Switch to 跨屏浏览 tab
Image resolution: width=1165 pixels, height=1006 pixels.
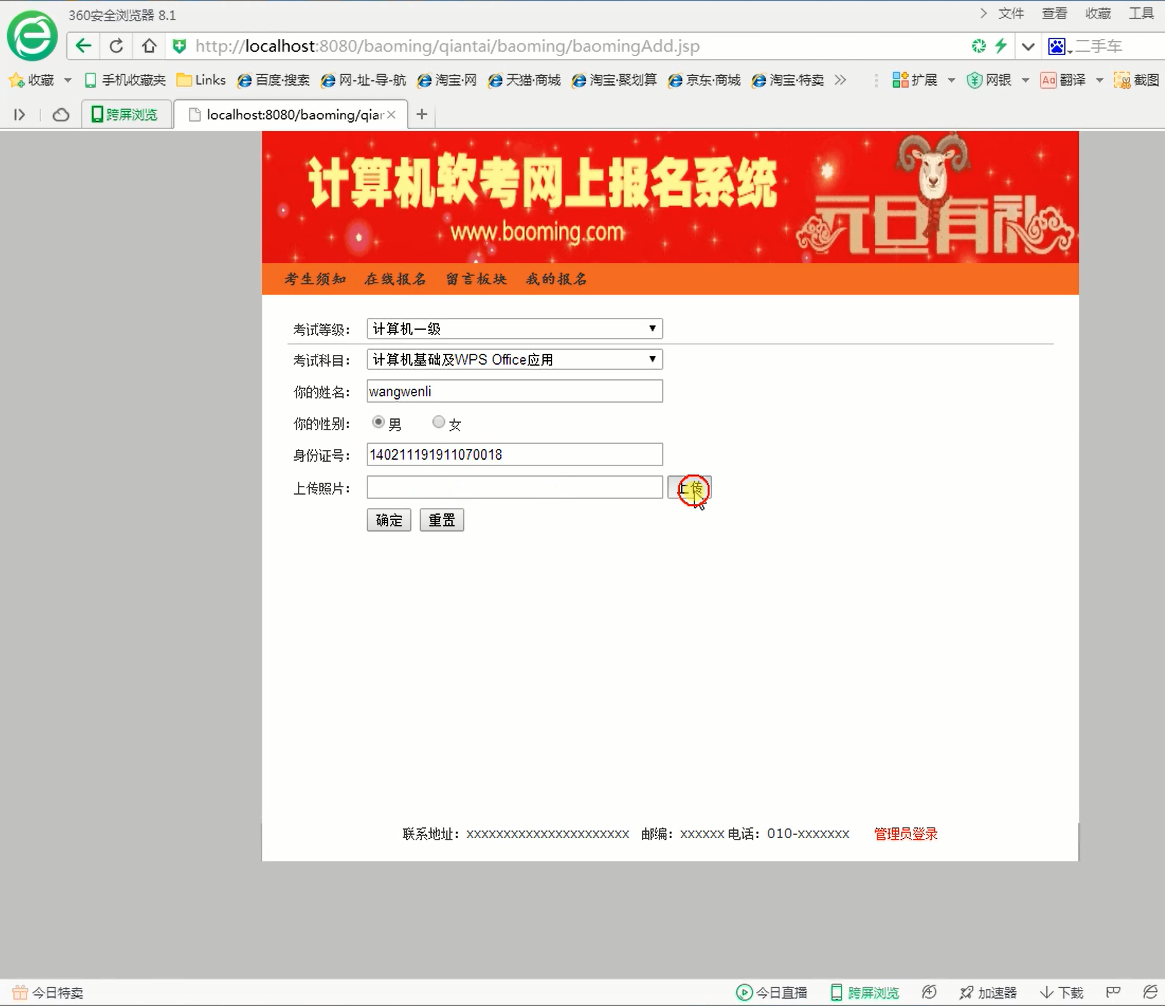click(126, 114)
